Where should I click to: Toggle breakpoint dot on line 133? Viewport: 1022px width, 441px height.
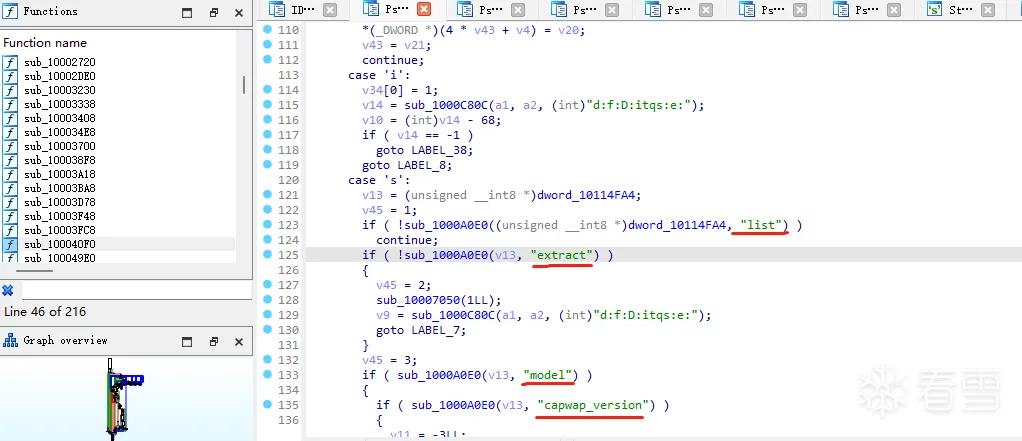point(267,374)
